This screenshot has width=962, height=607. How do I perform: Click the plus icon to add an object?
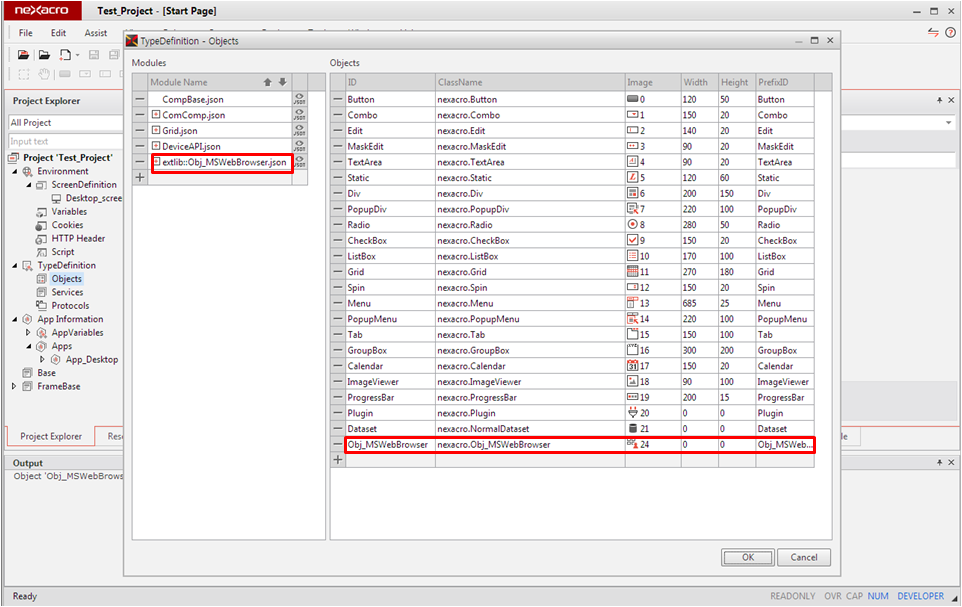tap(338, 460)
